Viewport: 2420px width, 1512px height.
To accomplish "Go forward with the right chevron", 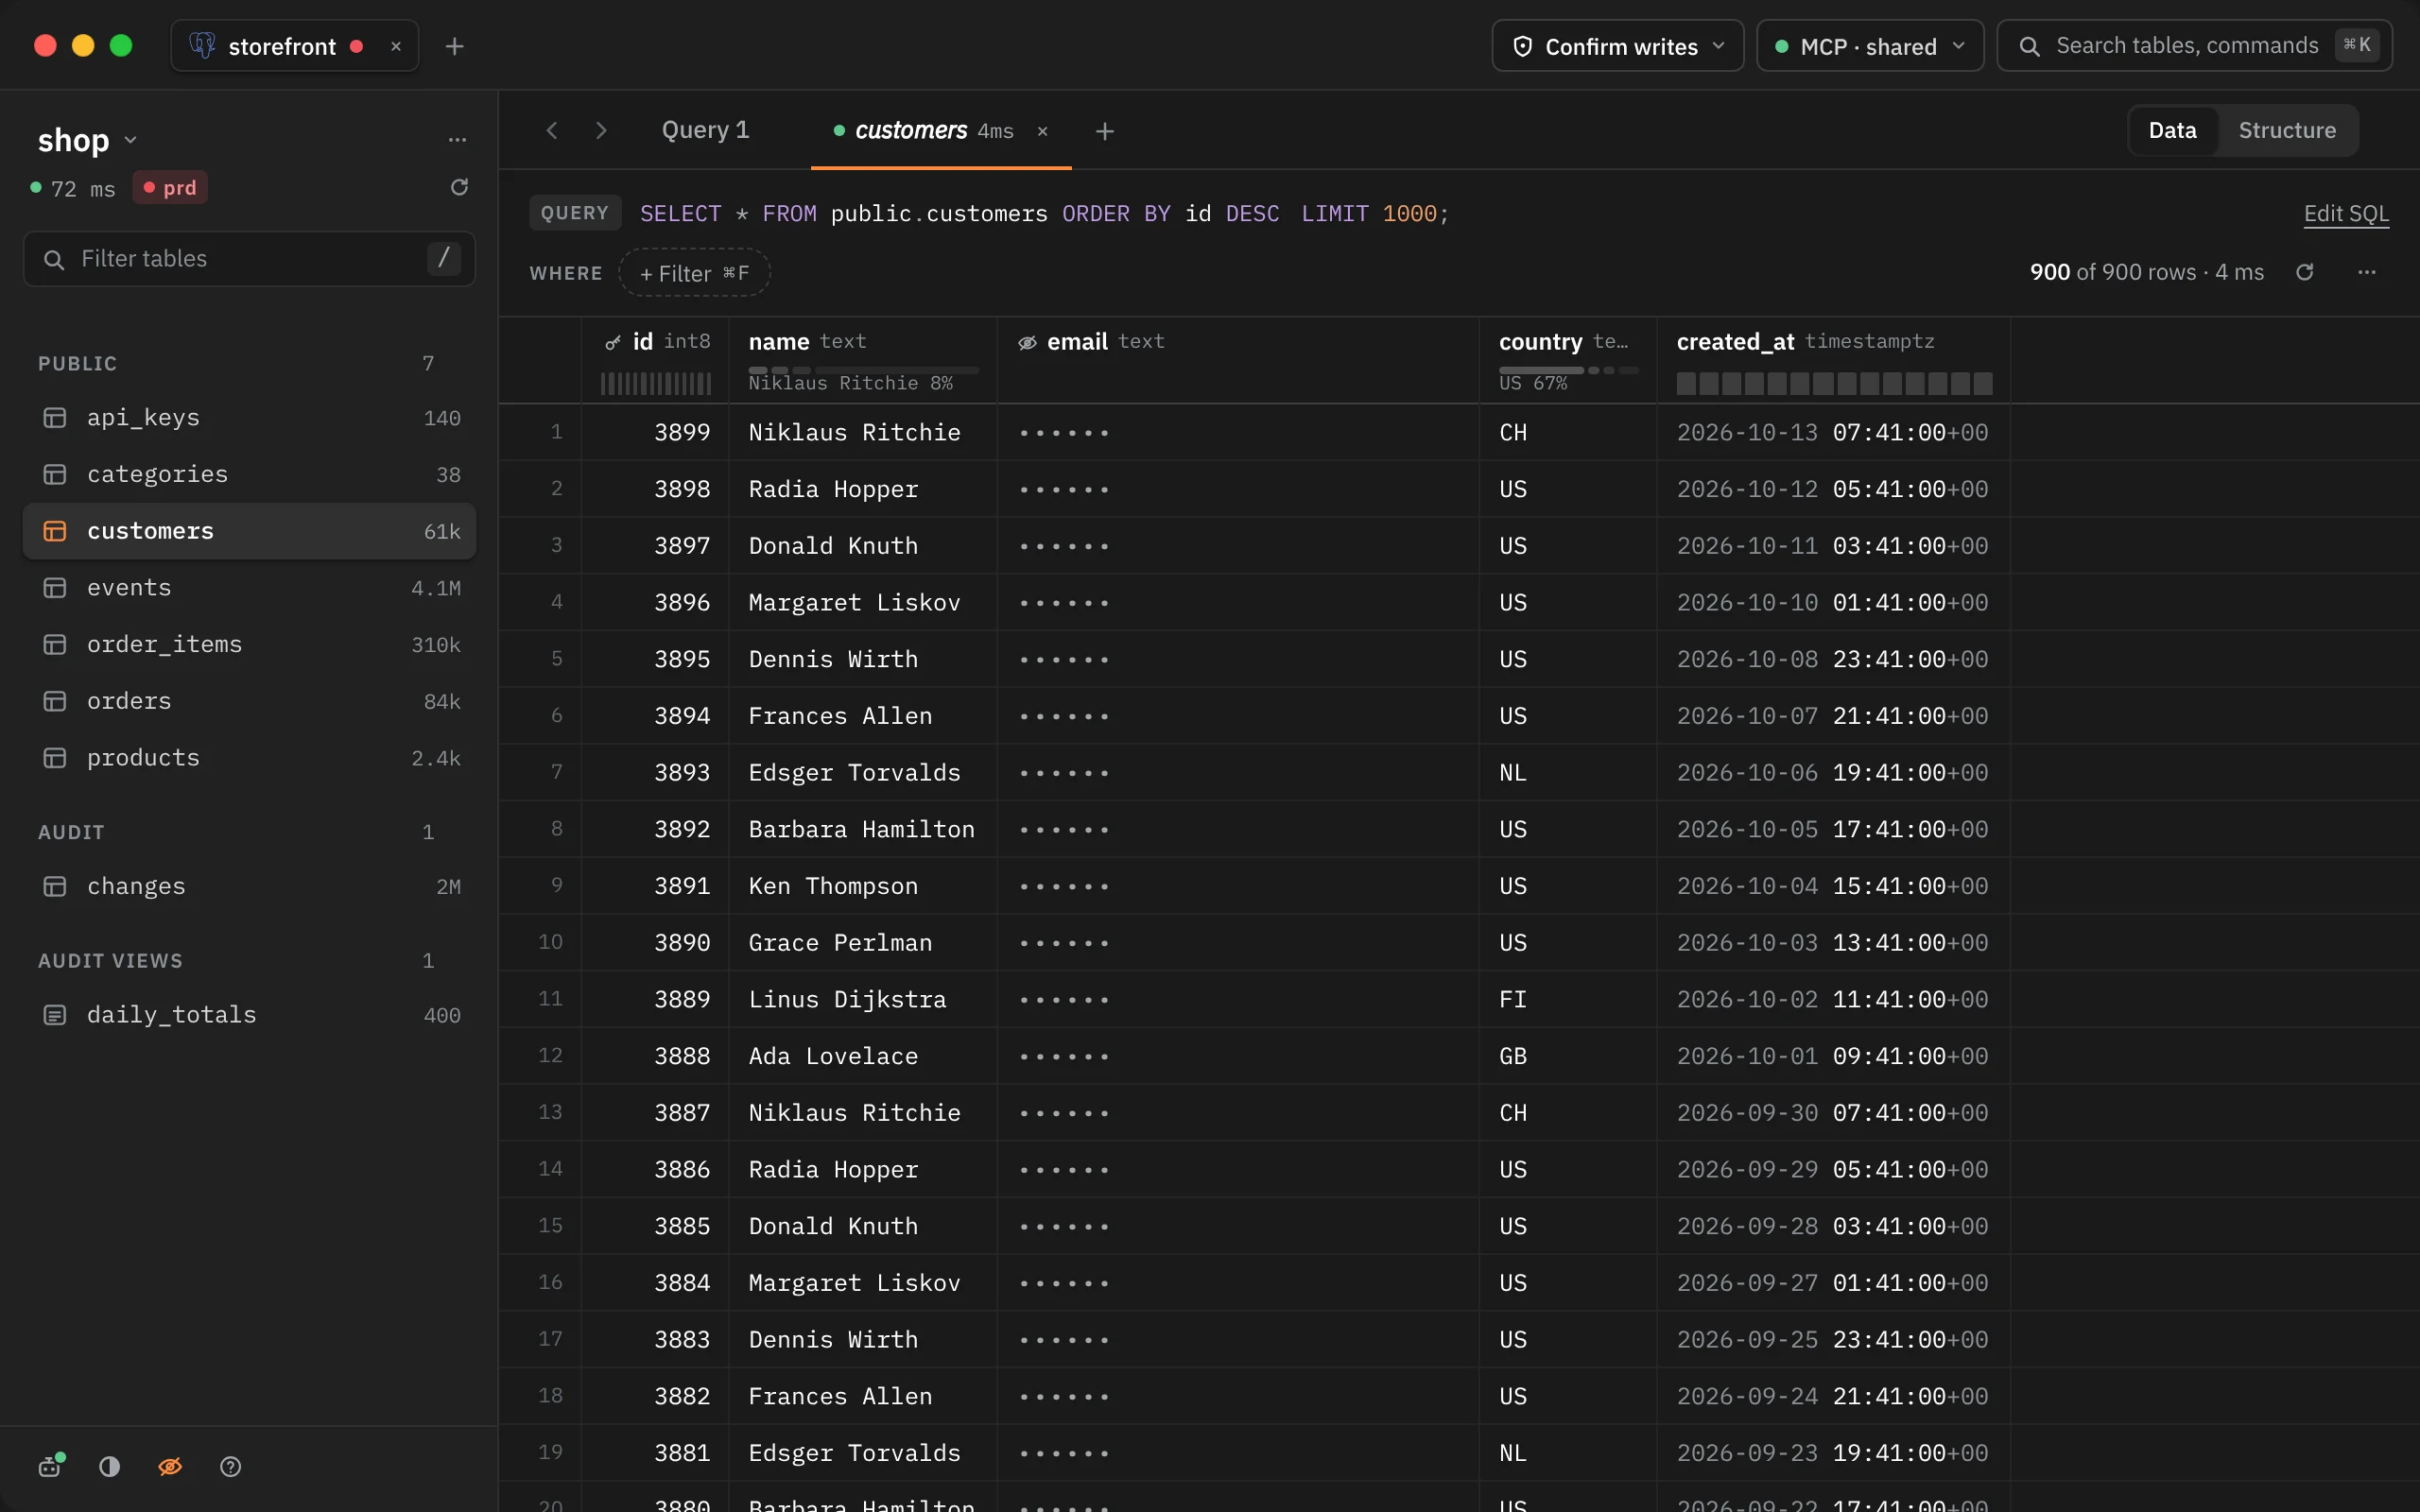I will [601, 131].
